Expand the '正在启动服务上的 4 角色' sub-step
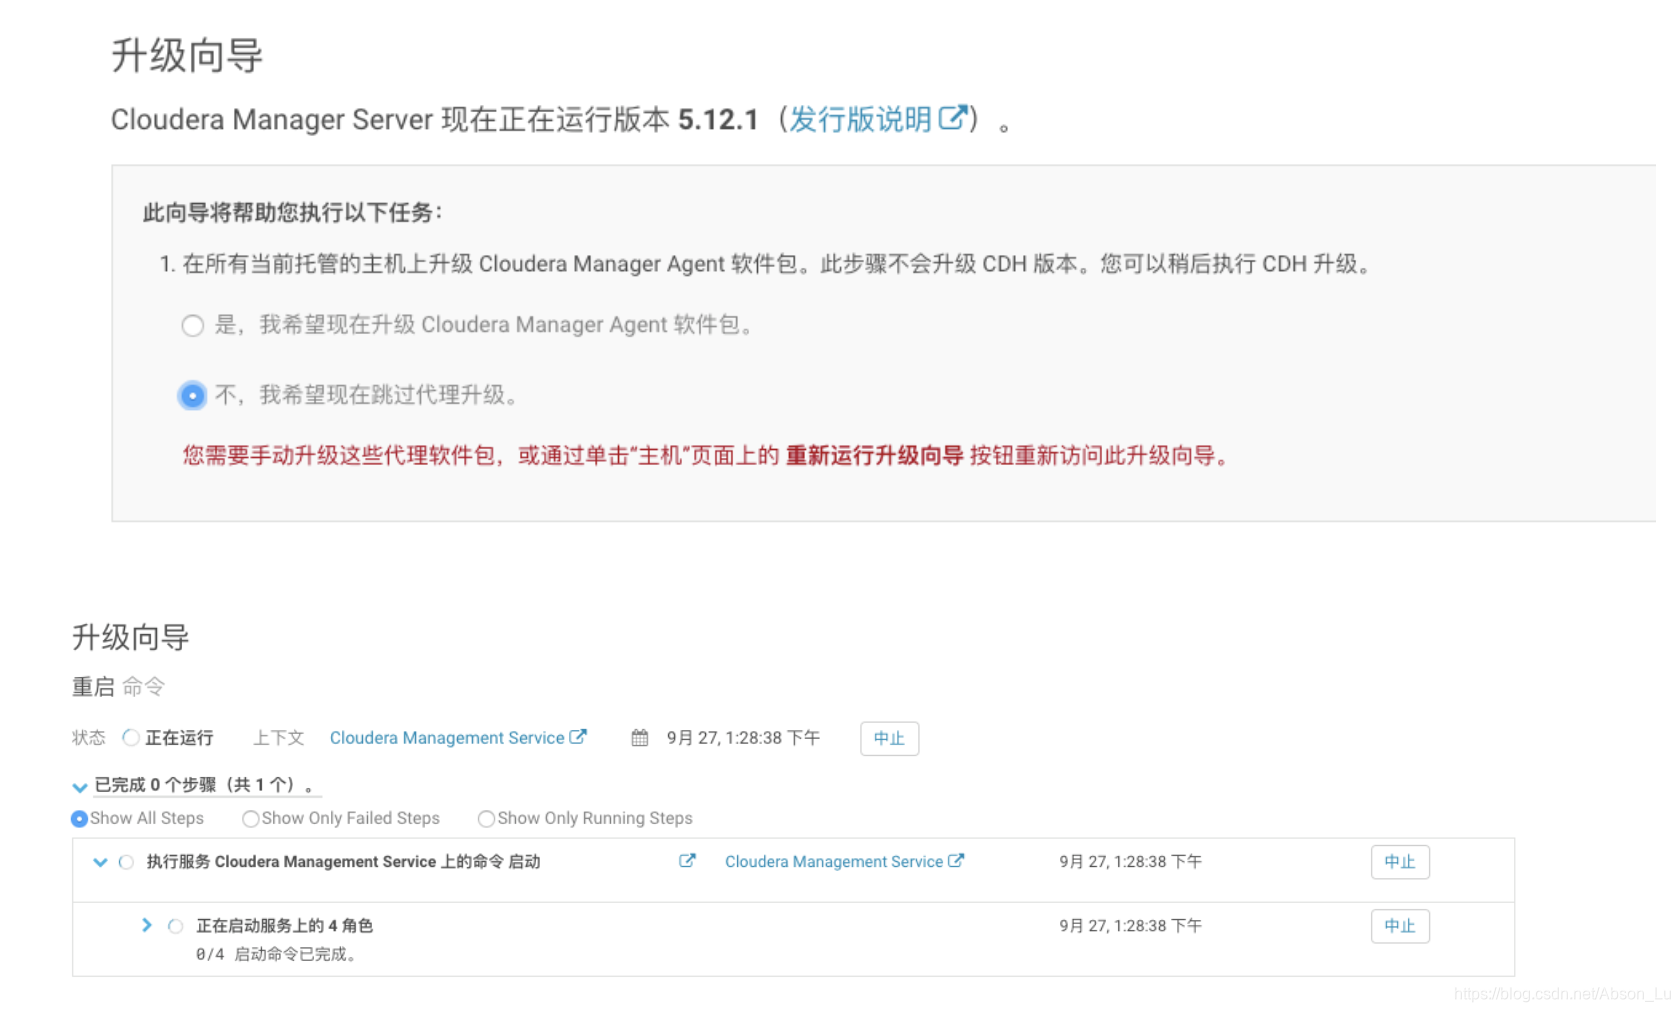 coord(146,925)
